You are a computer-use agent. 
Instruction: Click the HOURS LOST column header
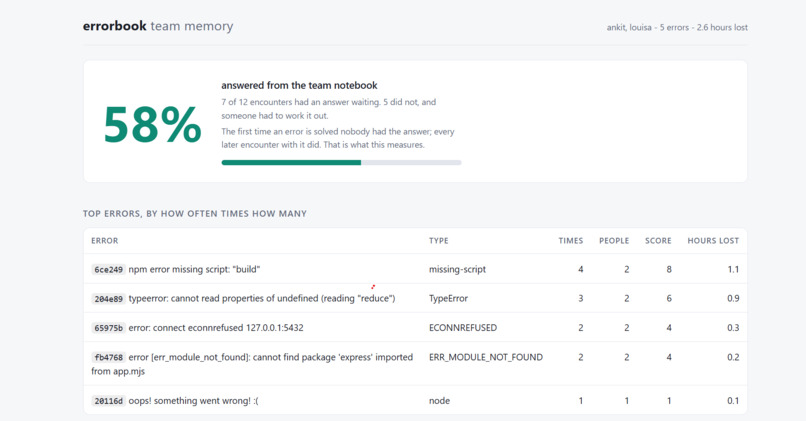(x=713, y=241)
